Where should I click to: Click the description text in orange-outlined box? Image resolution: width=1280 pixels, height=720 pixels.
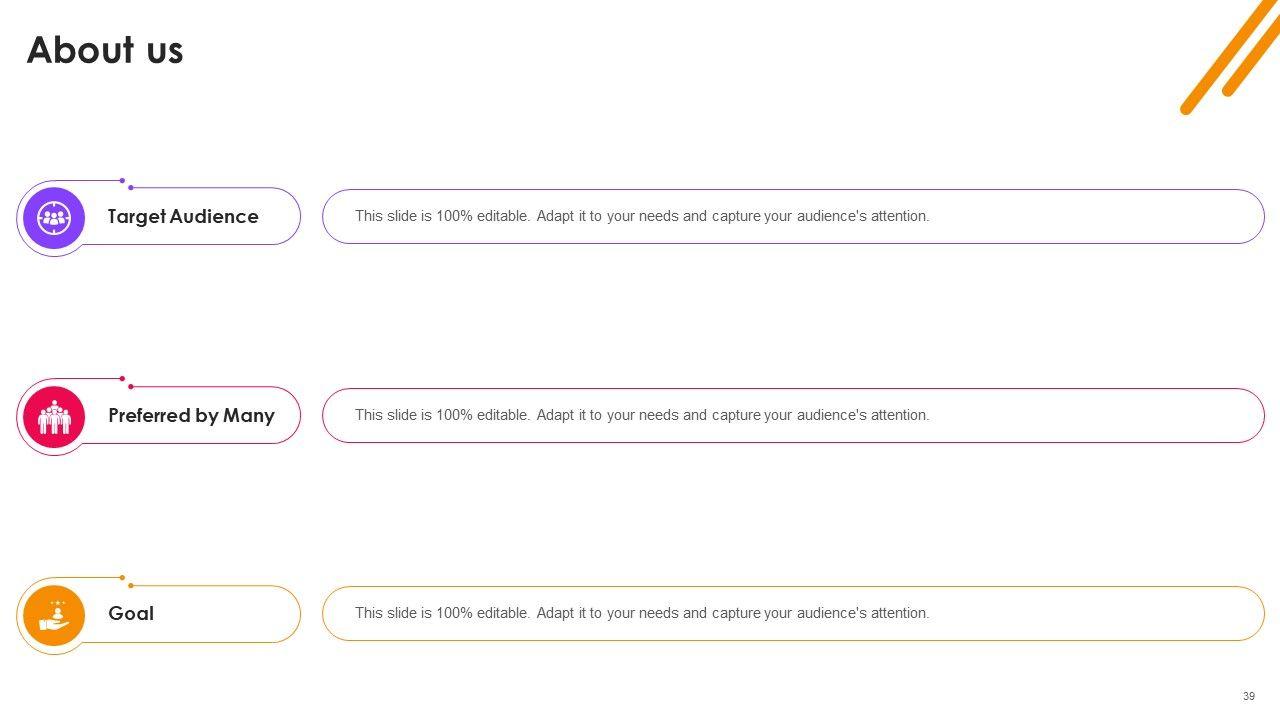click(x=642, y=613)
